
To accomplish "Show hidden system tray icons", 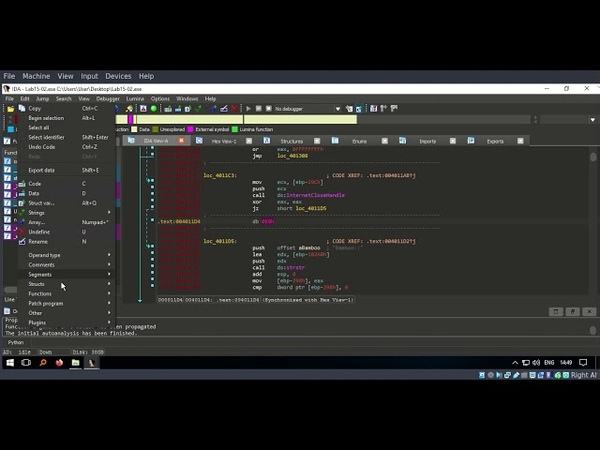I will pos(515,362).
